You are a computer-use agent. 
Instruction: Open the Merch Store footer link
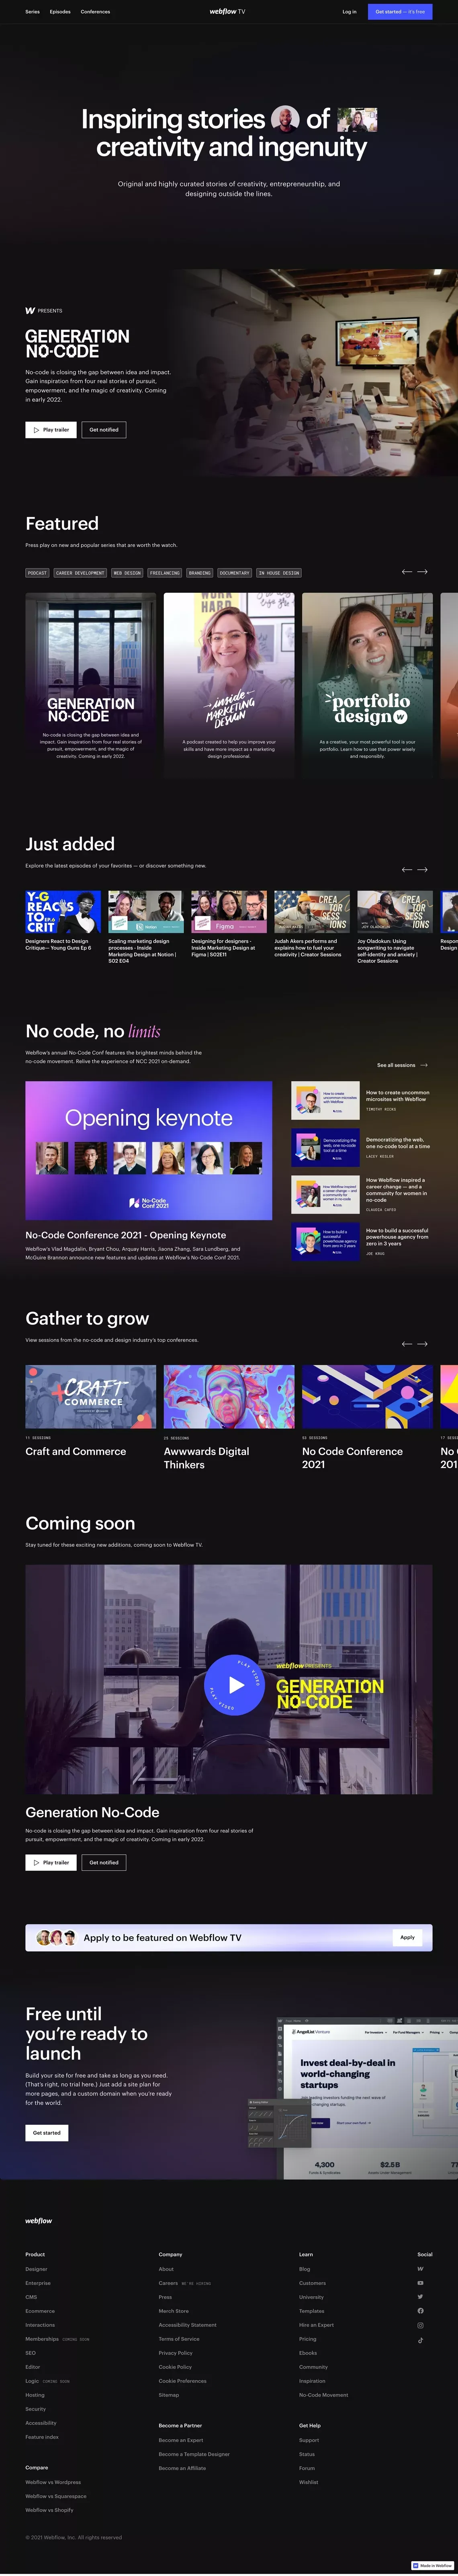point(173,2310)
